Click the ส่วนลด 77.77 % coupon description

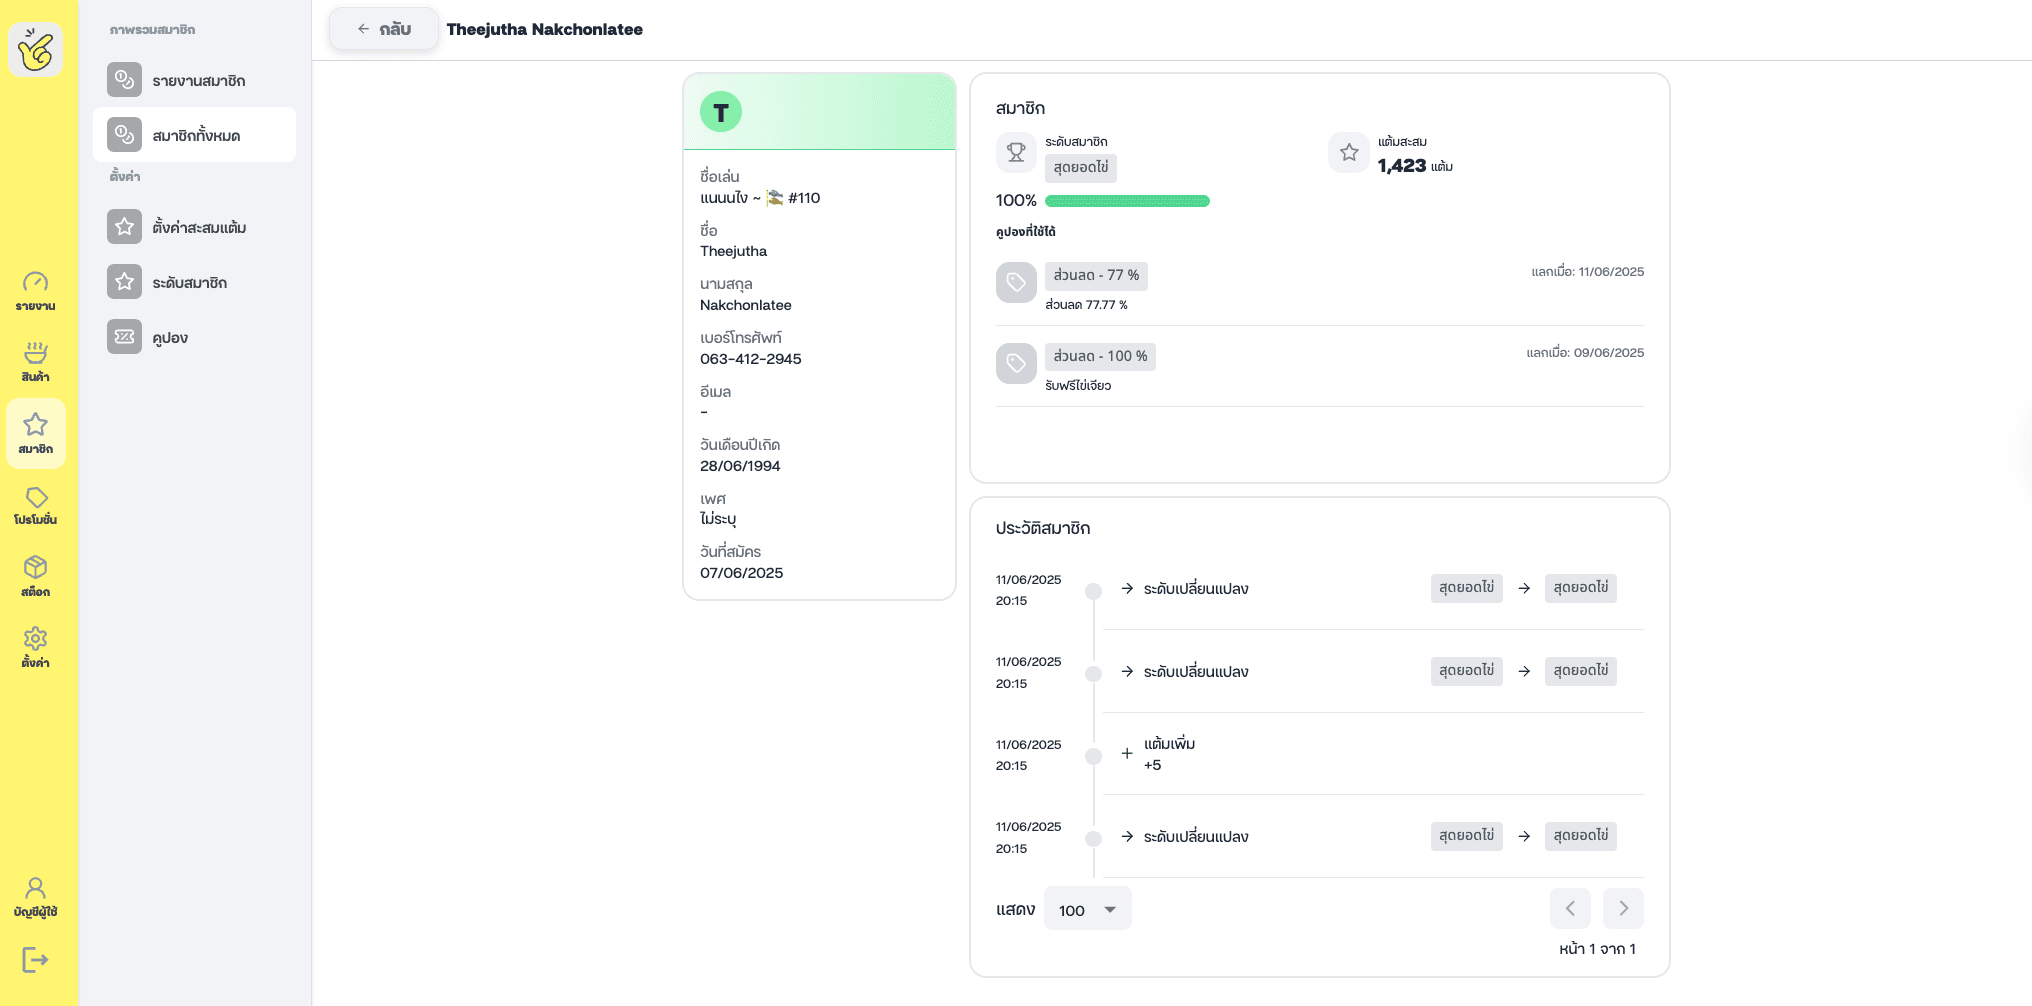tap(1086, 305)
